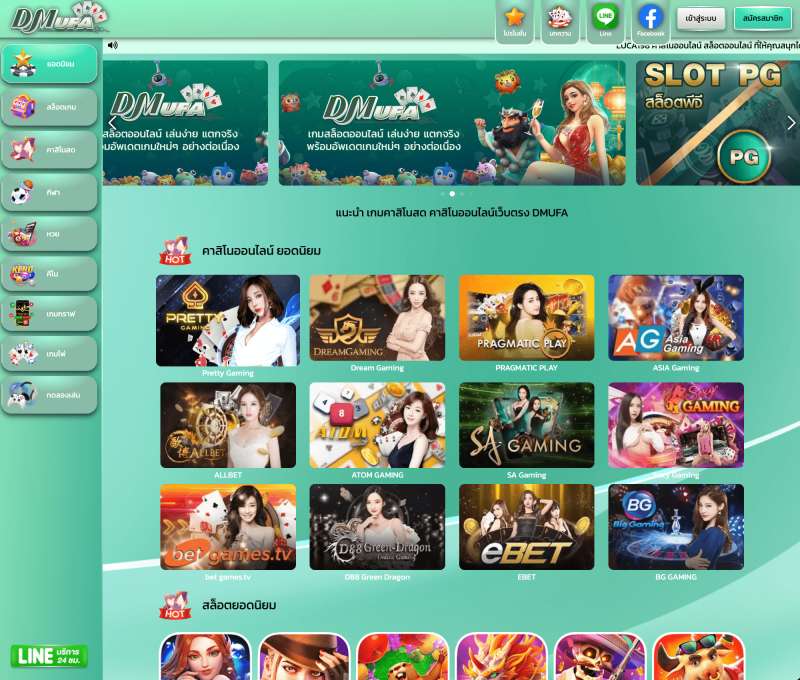The height and width of the screenshot is (680, 800).
Task: Click the PRAGMATIC PLAY caption text
Action: pos(527,368)
